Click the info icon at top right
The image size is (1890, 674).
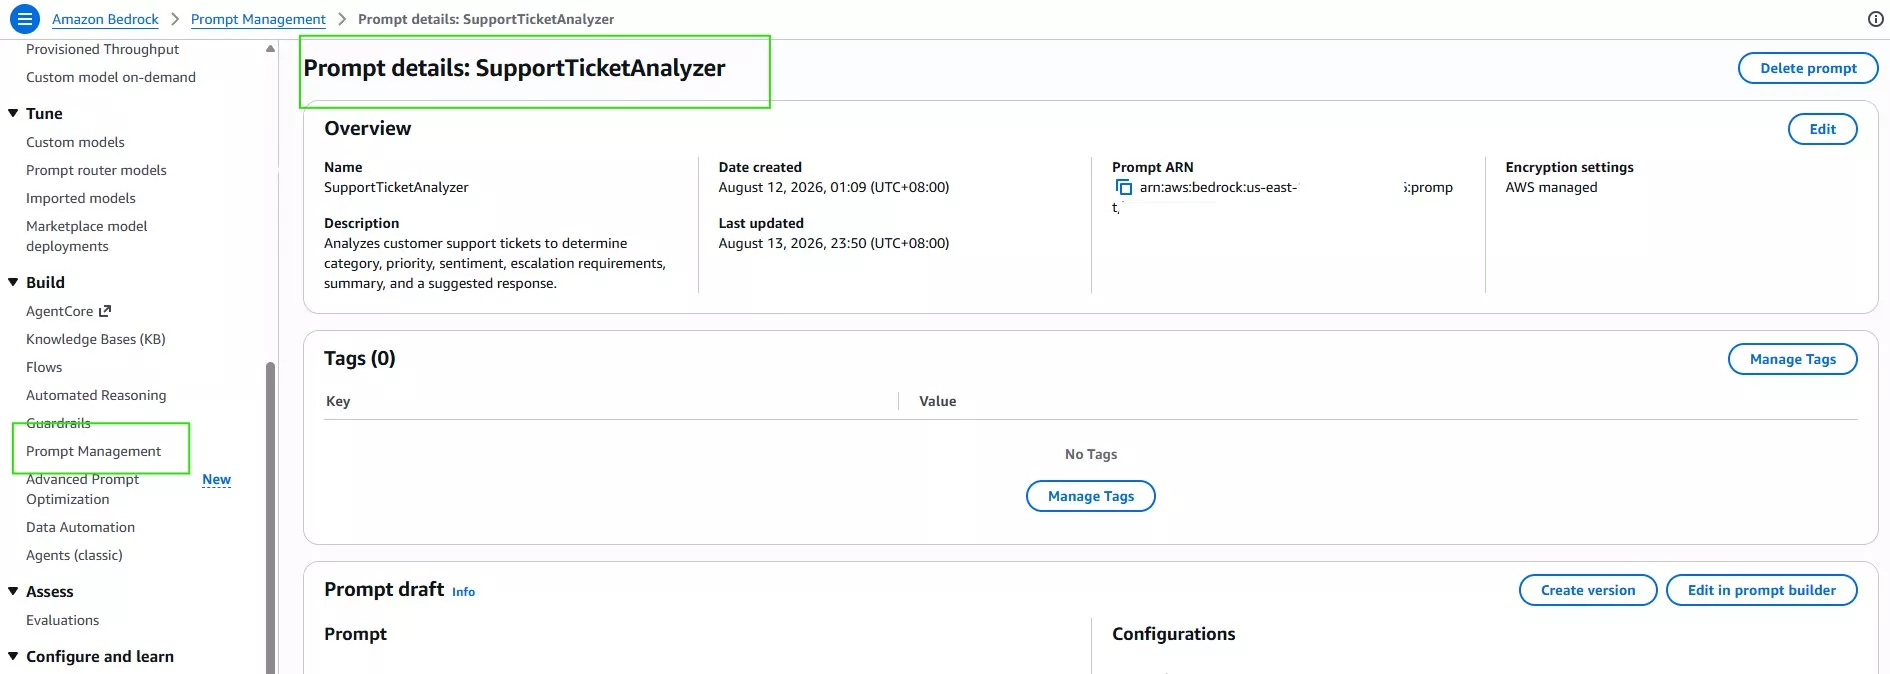click(1876, 19)
